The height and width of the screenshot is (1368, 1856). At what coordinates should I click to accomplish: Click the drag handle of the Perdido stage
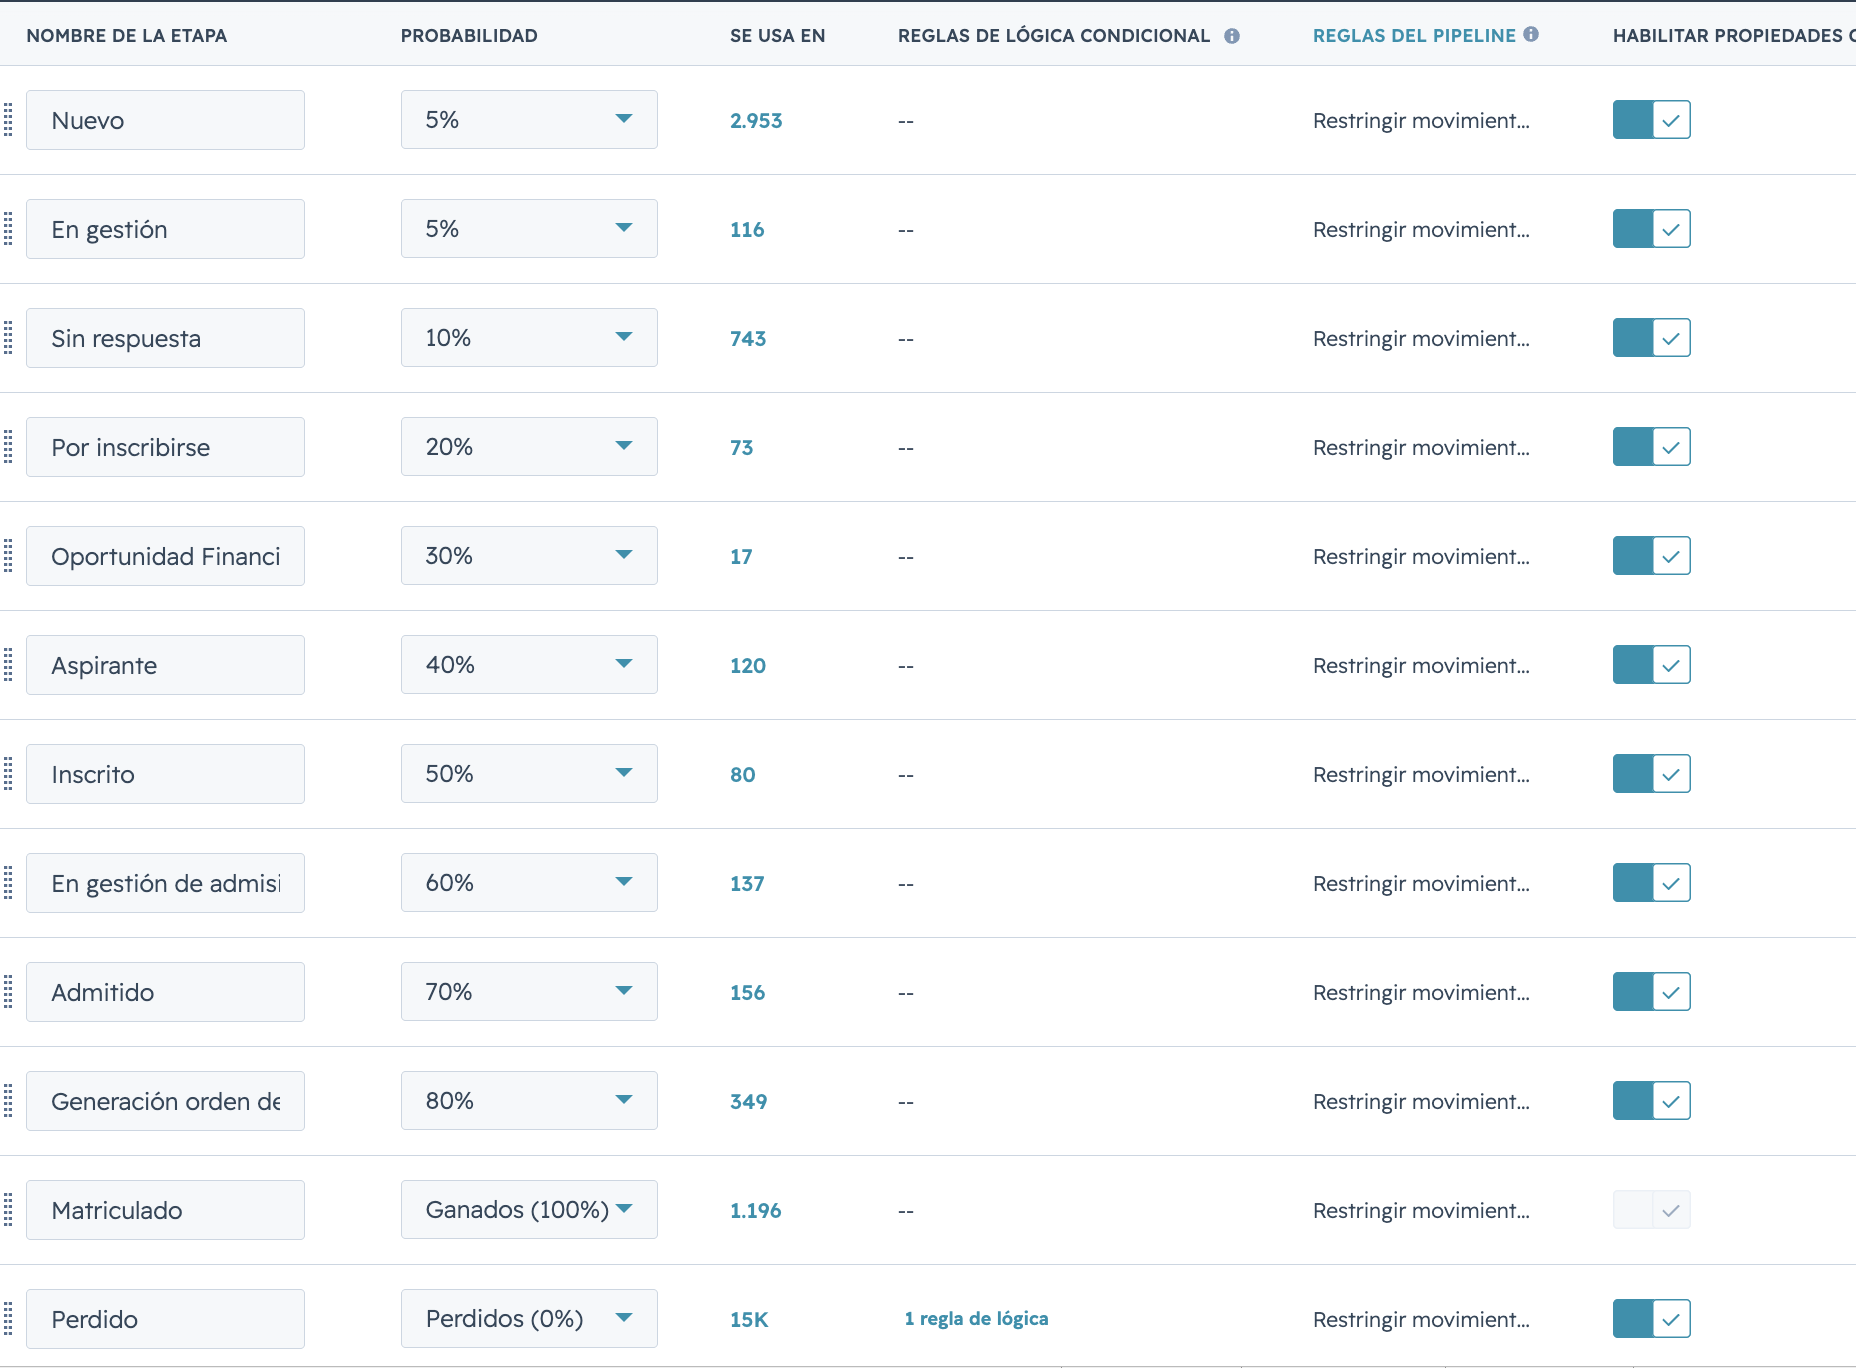[x=8, y=1319]
